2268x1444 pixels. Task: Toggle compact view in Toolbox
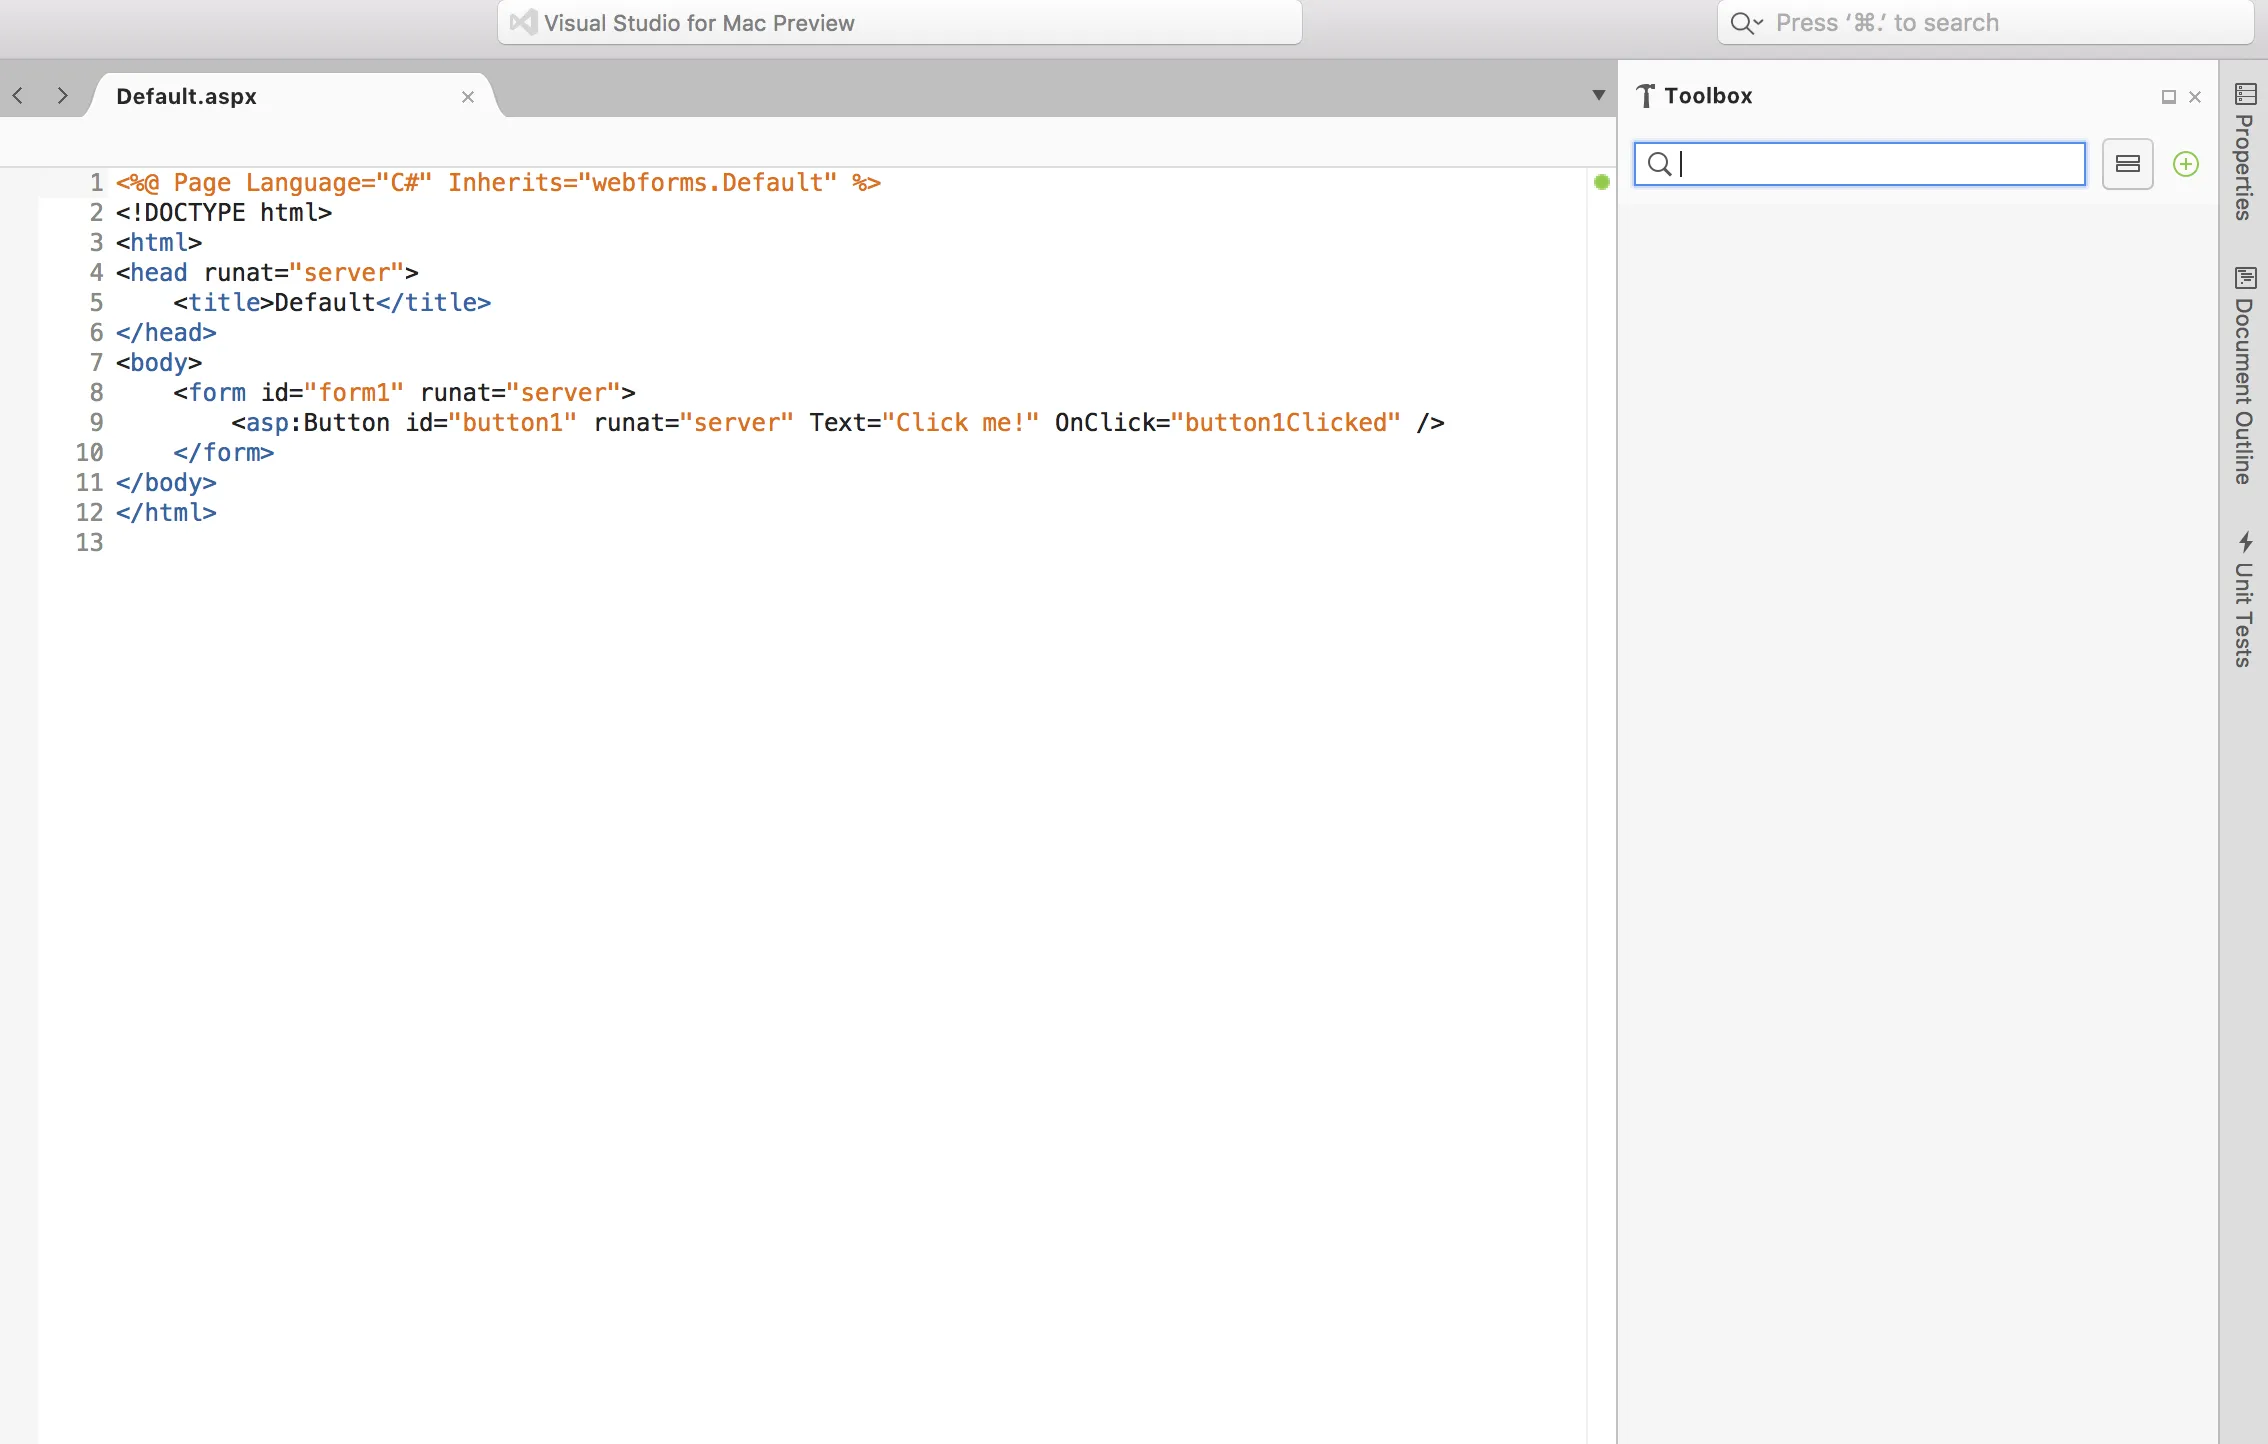(2127, 164)
